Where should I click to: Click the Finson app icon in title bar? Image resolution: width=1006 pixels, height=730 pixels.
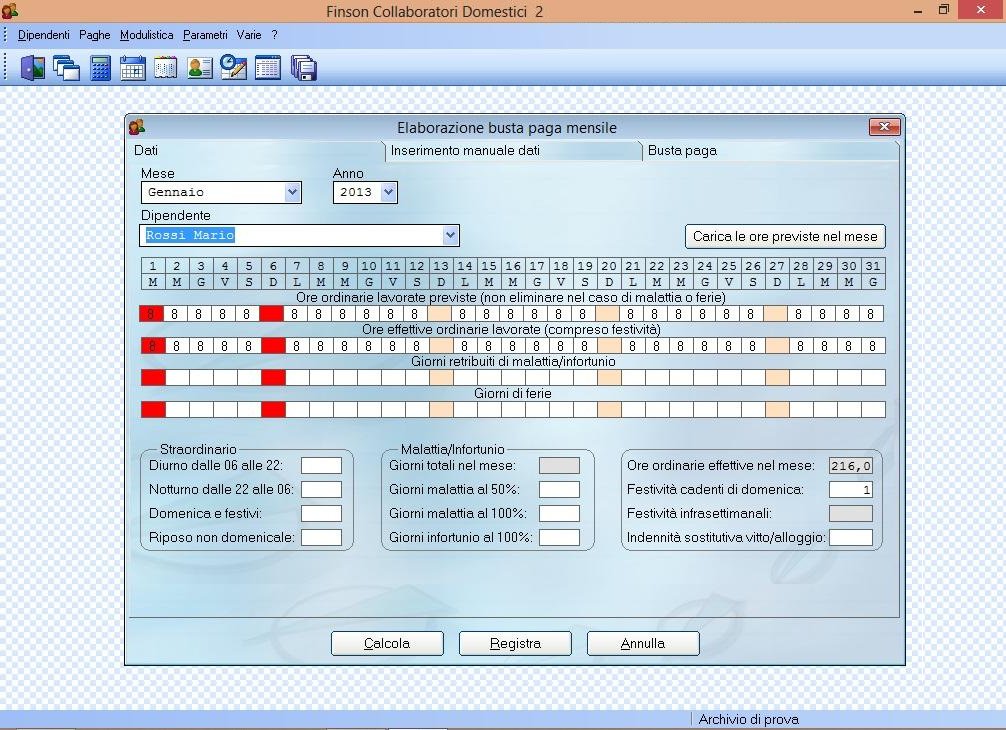(10, 10)
